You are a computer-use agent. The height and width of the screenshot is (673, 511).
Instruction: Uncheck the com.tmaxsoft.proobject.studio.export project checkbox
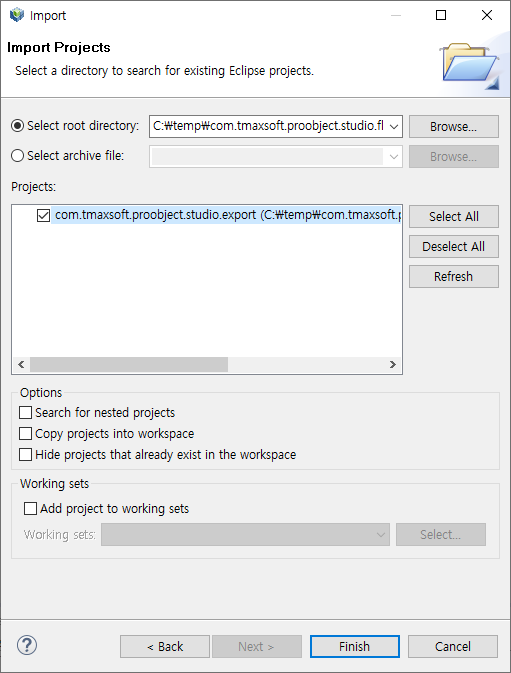click(43, 215)
